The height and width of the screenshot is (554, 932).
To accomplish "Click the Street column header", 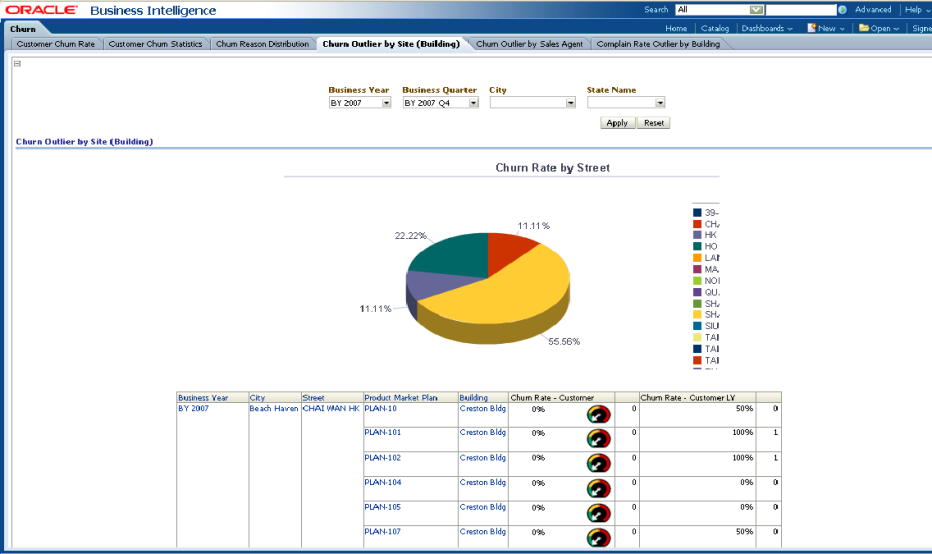I will [x=313, y=398].
